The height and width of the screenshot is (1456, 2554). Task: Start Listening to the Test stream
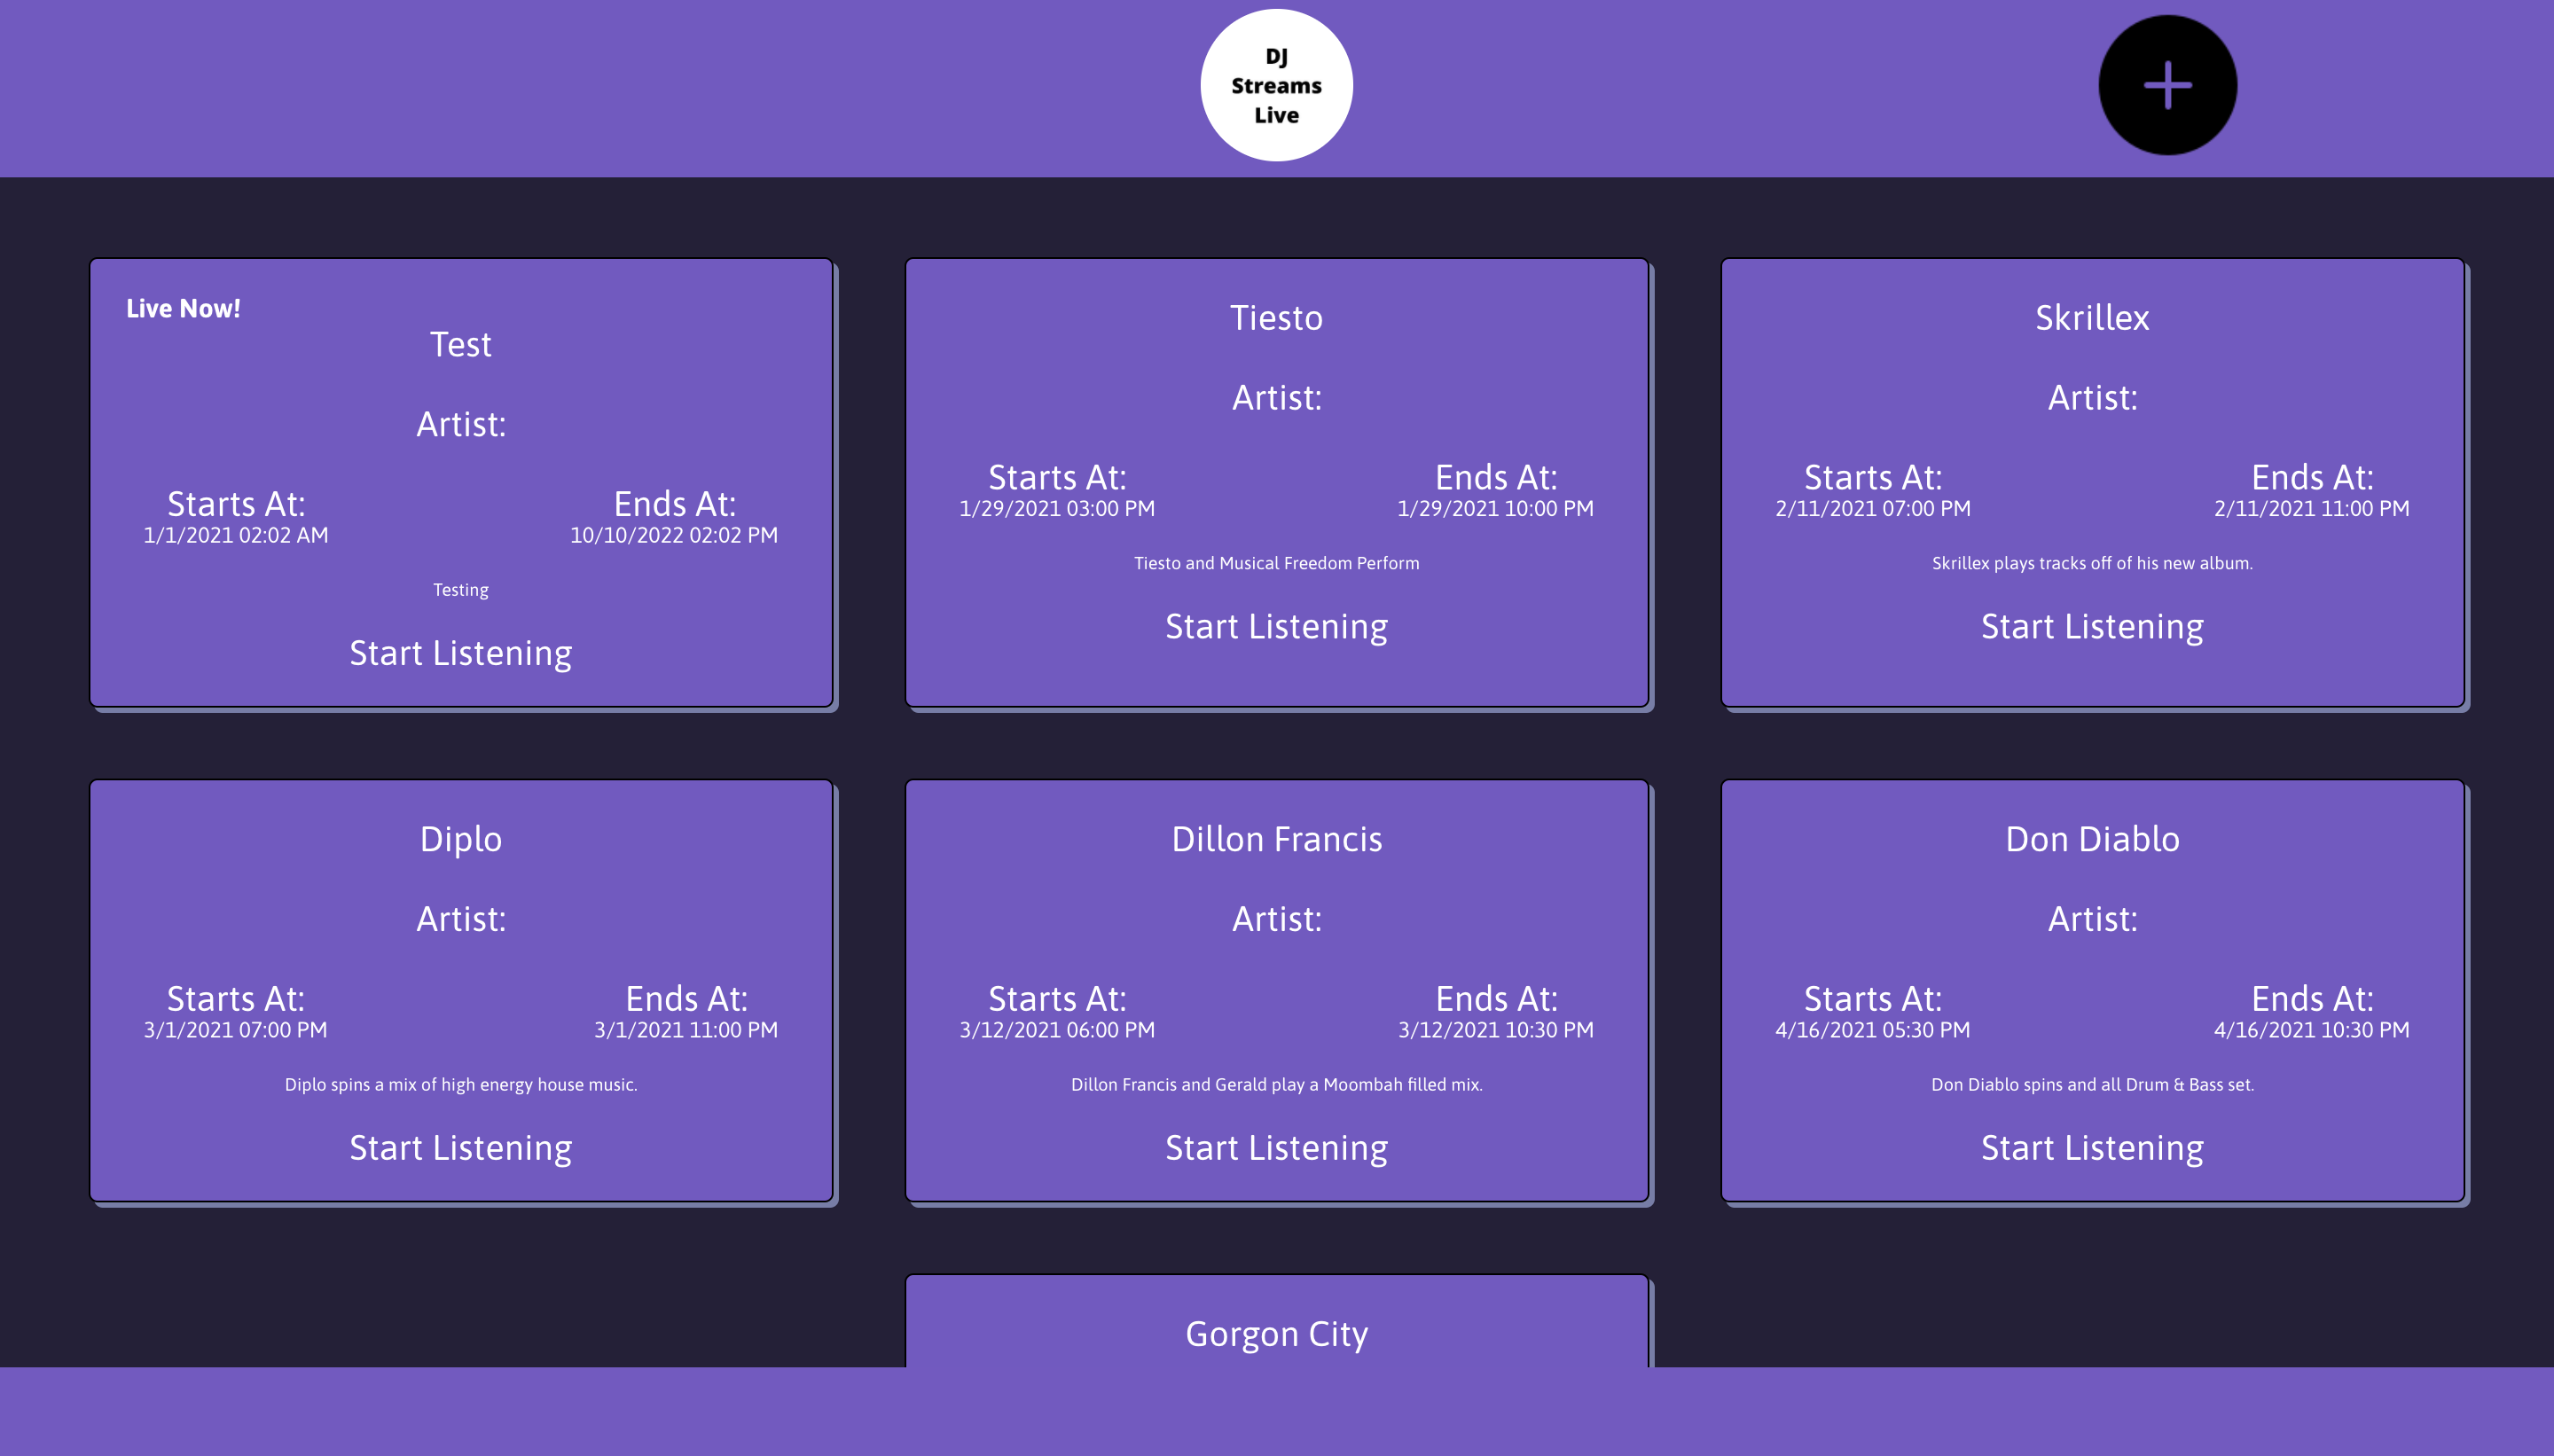tap(460, 653)
